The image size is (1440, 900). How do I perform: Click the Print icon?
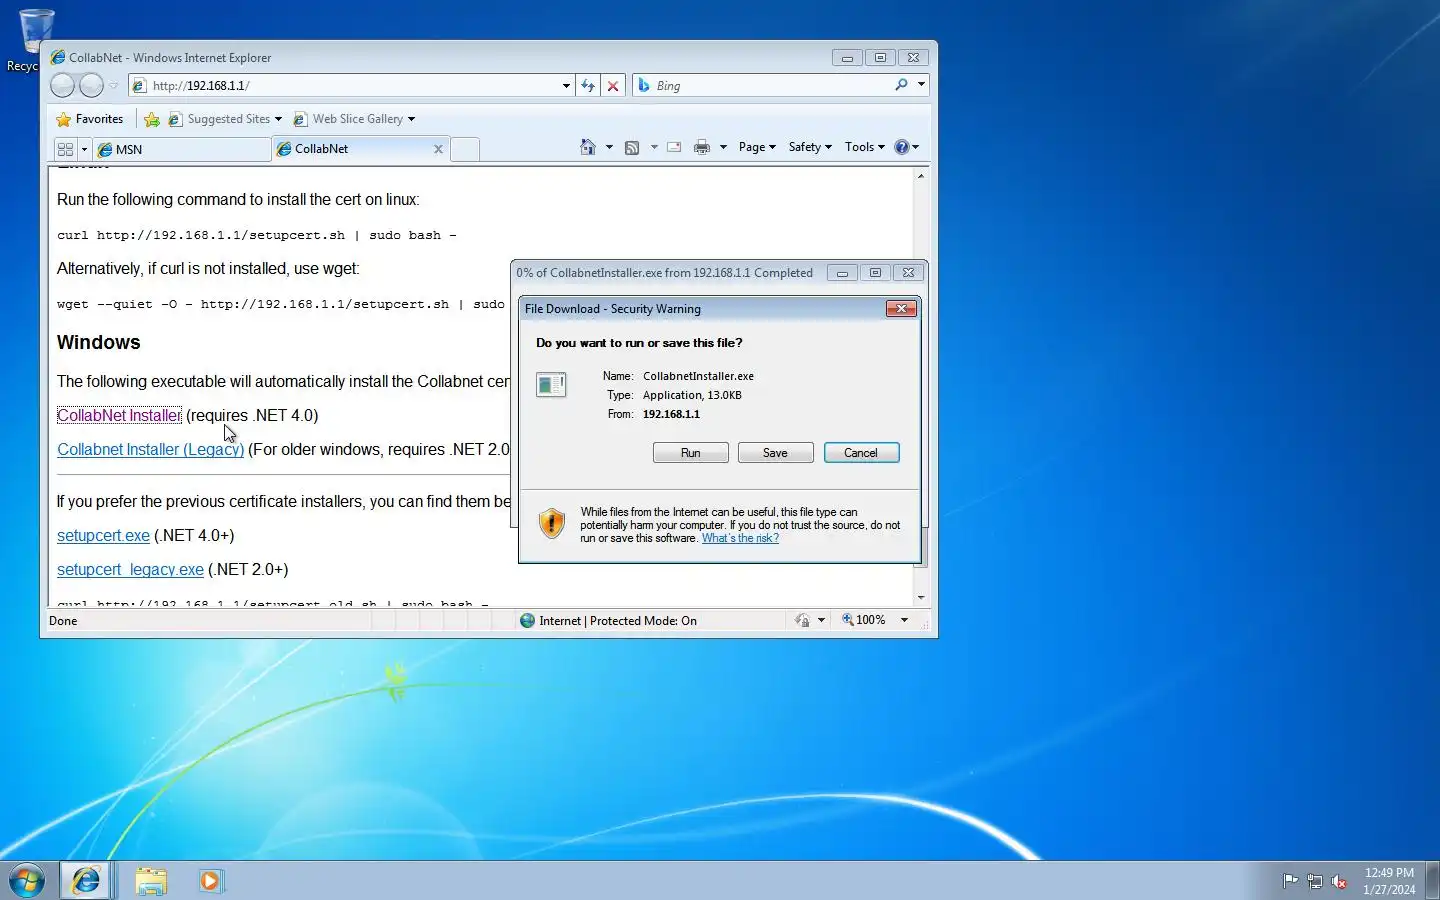click(702, 147)
